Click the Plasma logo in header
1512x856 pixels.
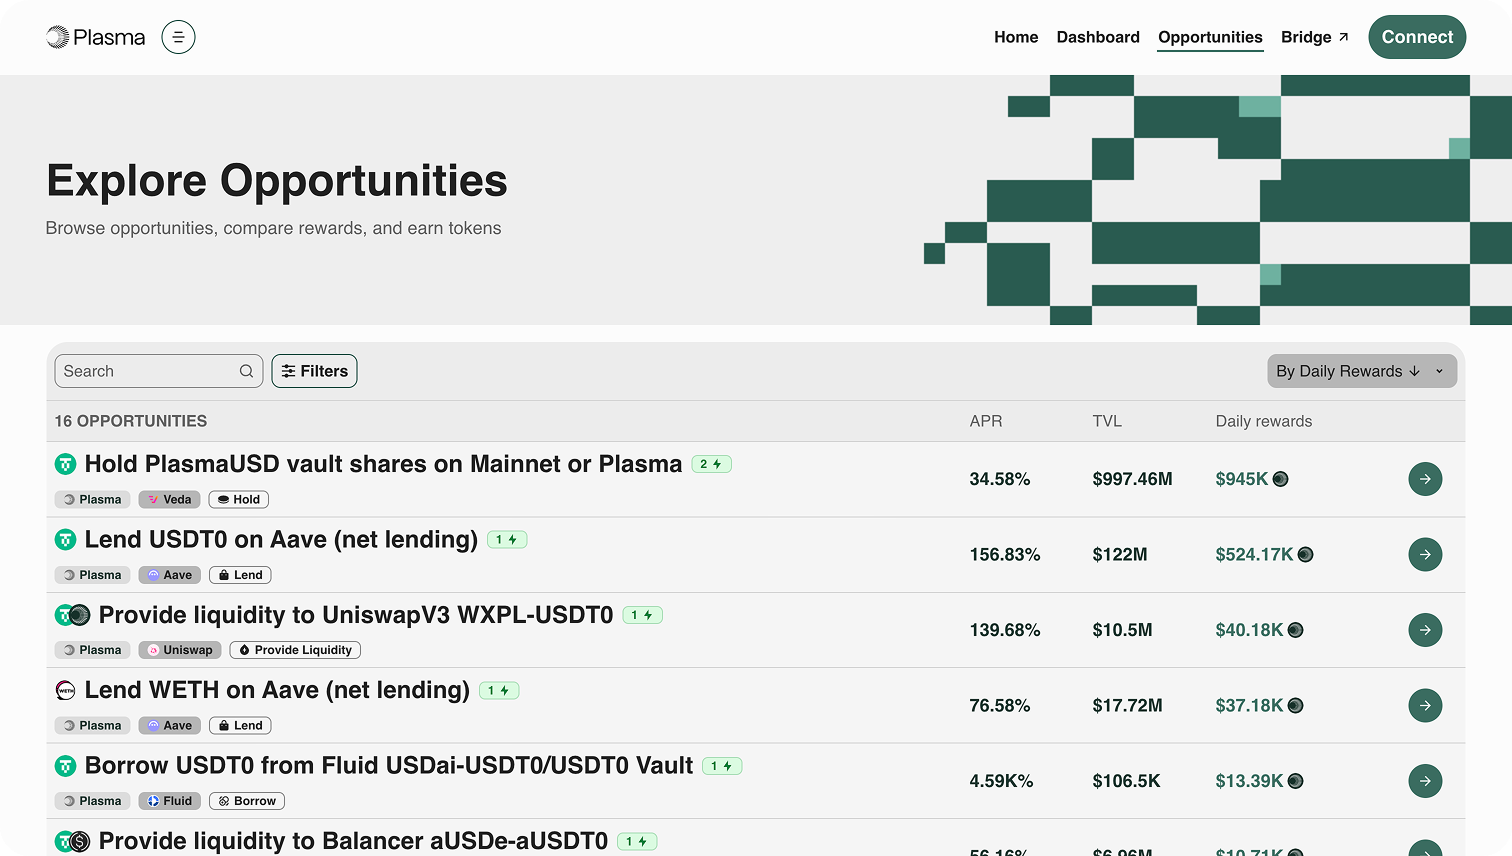[96, 37]
